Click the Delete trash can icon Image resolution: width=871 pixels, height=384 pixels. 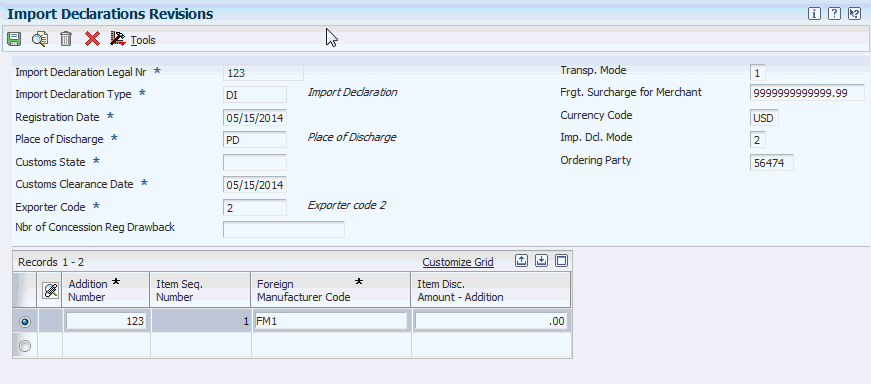coord(66,39)
